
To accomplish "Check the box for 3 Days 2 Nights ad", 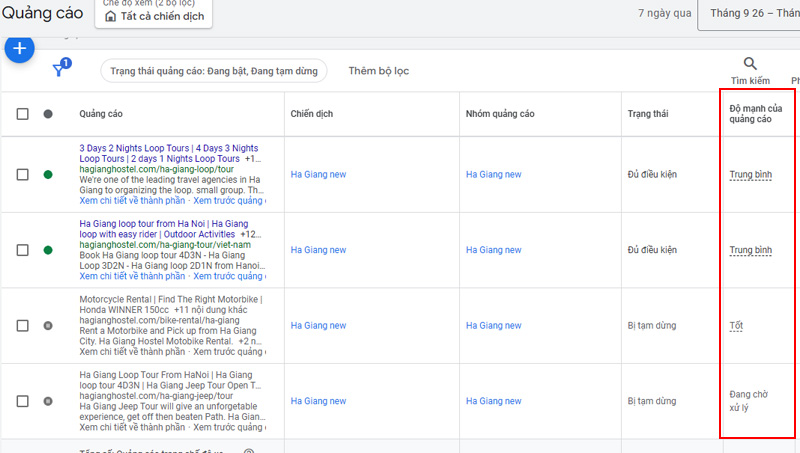I will coord(23,175).
